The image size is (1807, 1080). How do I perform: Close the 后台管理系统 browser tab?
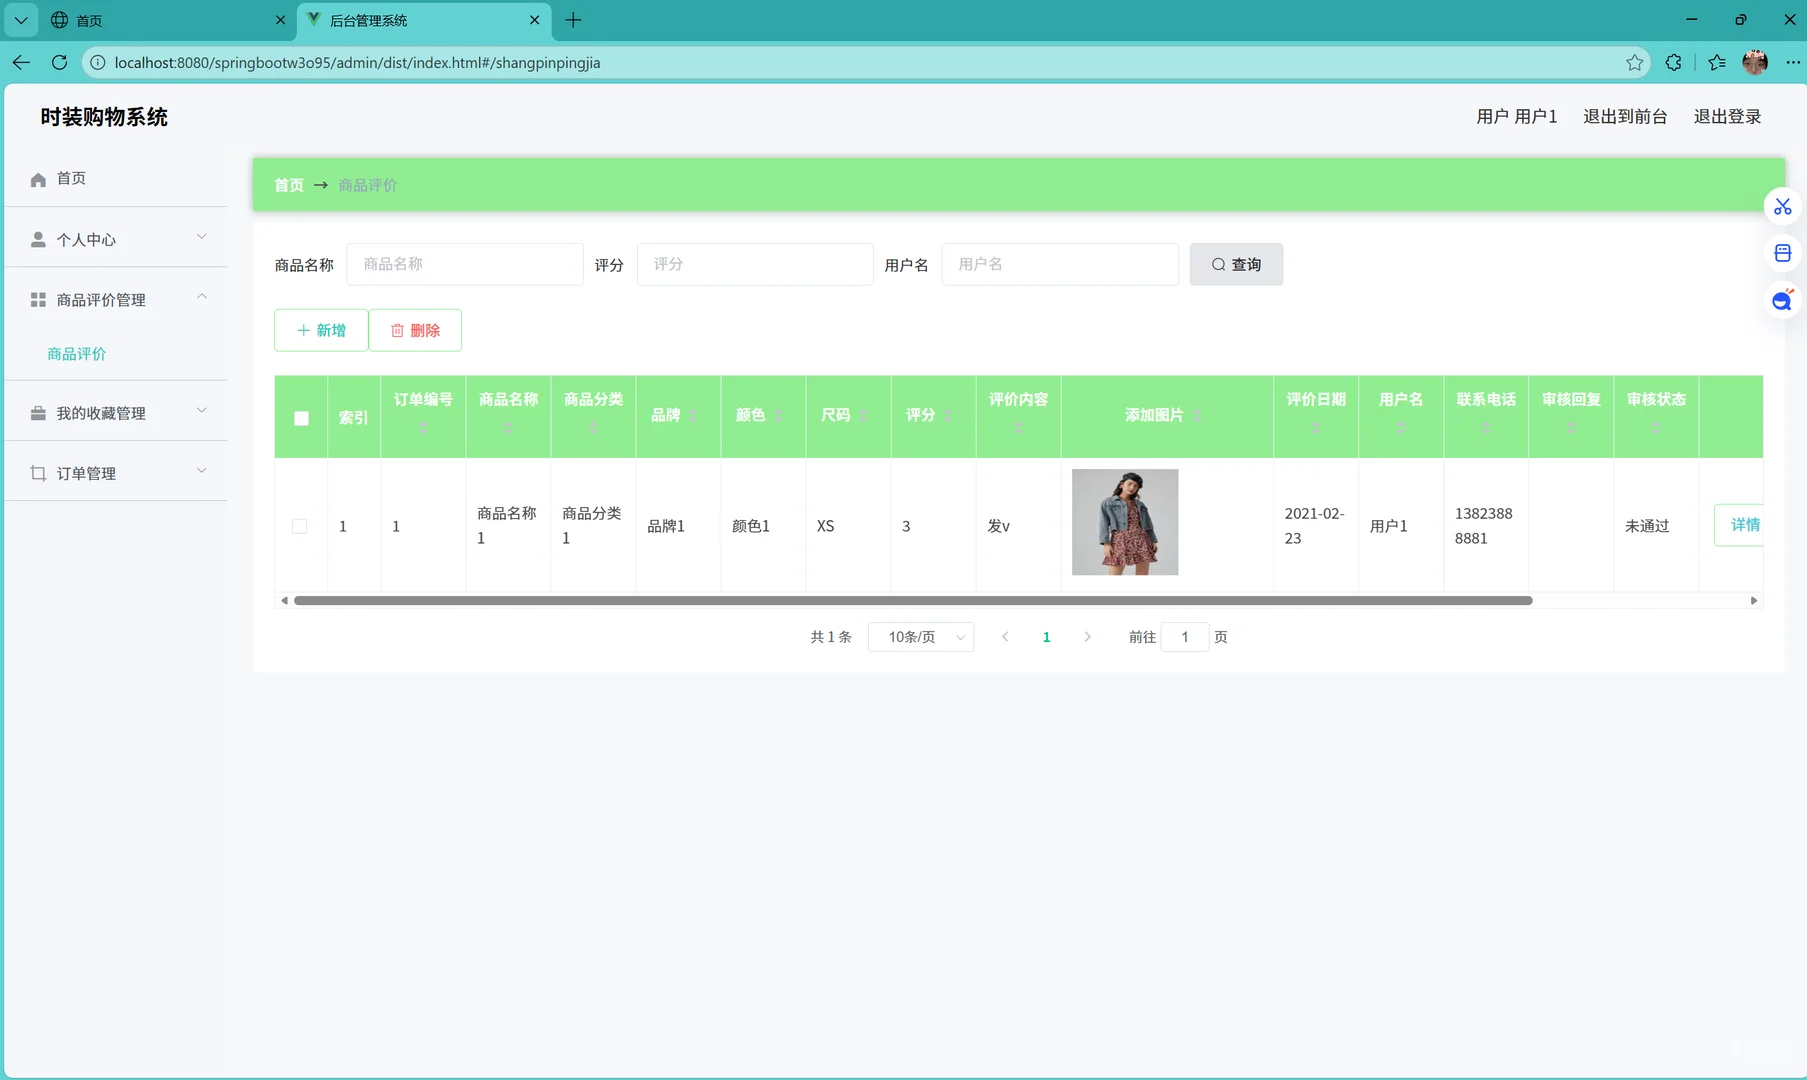click(x=534, y=20)
